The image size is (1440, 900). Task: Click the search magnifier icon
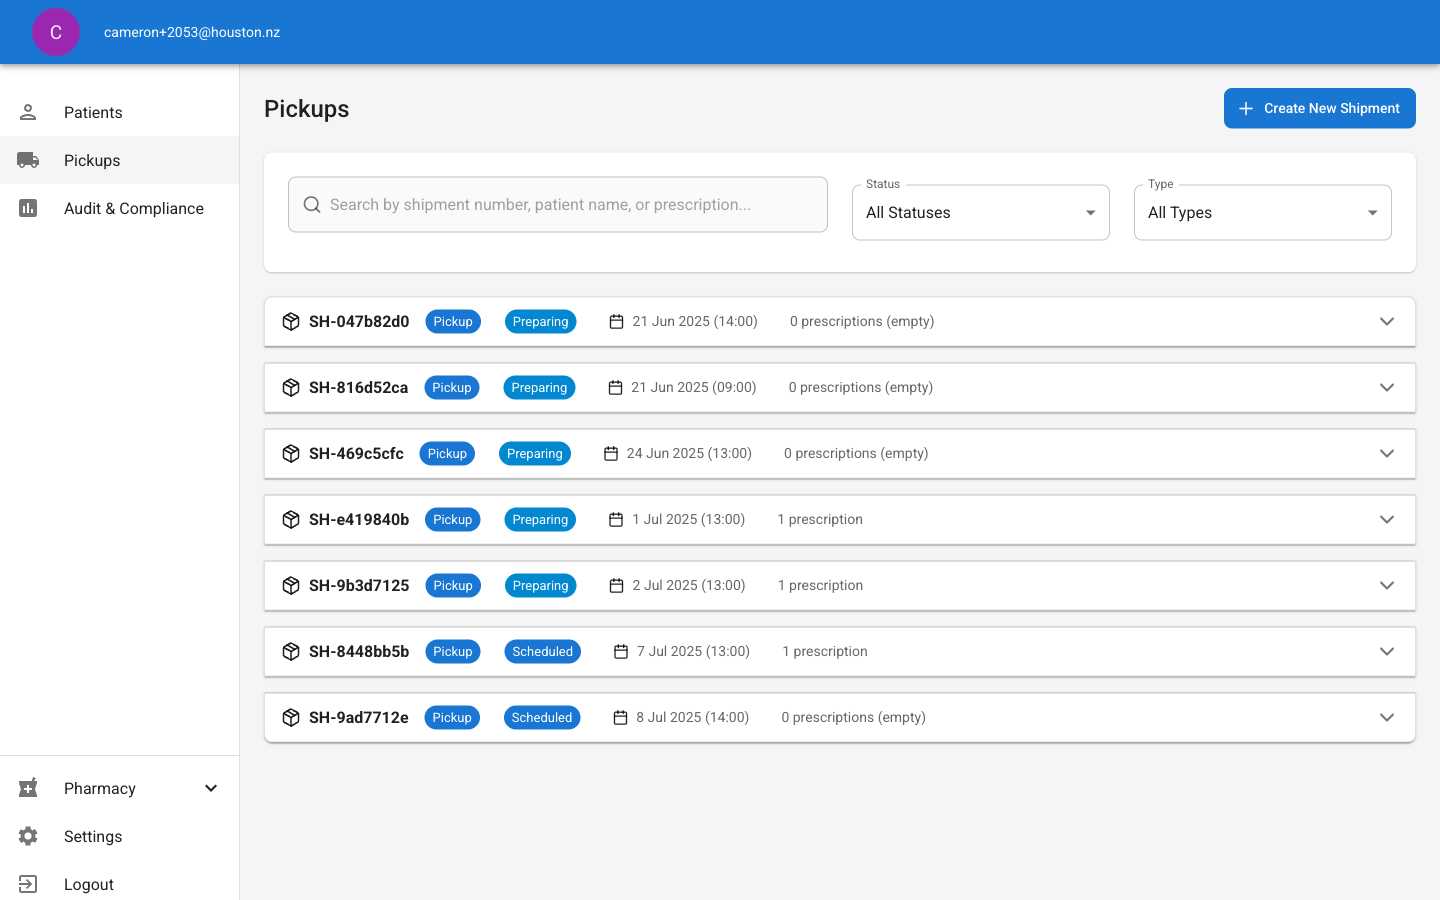point(312,204)
